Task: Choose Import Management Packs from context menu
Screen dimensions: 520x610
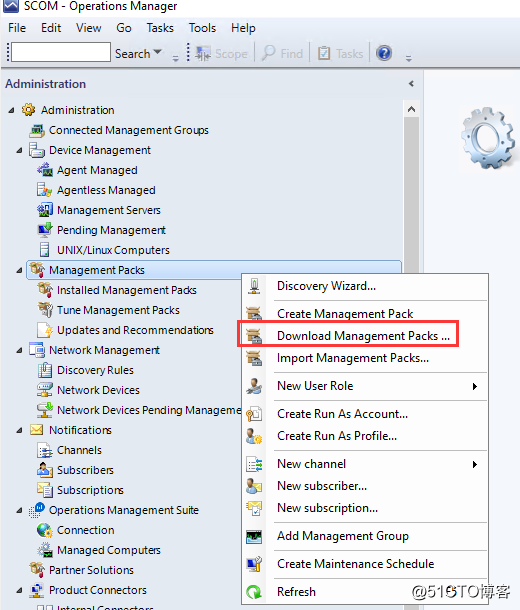Action: pyautogui.click(x=363, y=358)
